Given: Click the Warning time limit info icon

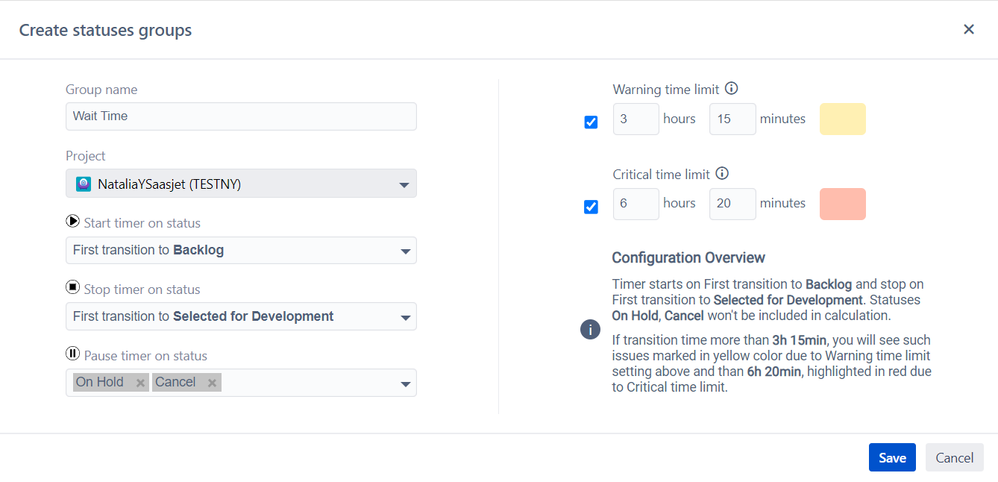Looking at the screenshot, I should [x=731, y=89].
